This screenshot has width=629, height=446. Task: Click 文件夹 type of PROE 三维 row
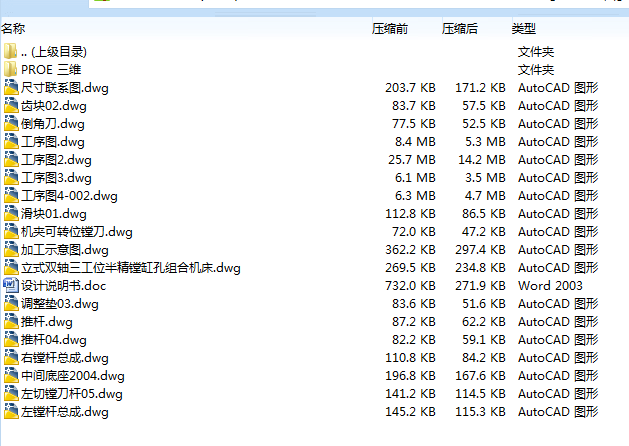(x=536, y=70)
